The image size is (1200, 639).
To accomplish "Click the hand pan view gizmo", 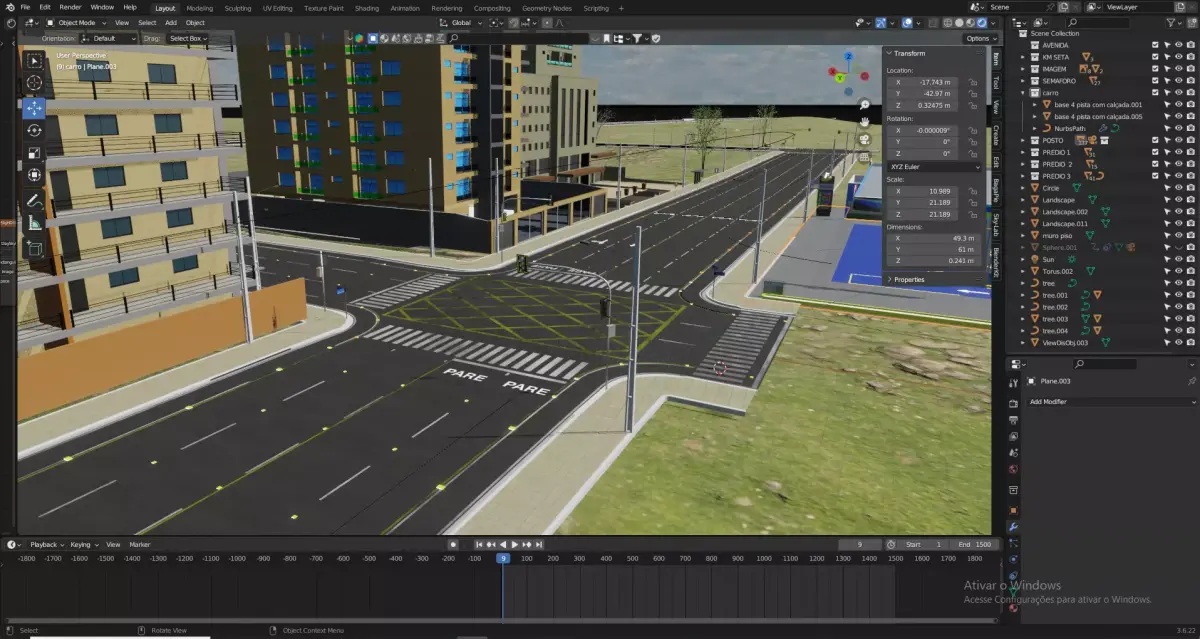I will point(864,121).
